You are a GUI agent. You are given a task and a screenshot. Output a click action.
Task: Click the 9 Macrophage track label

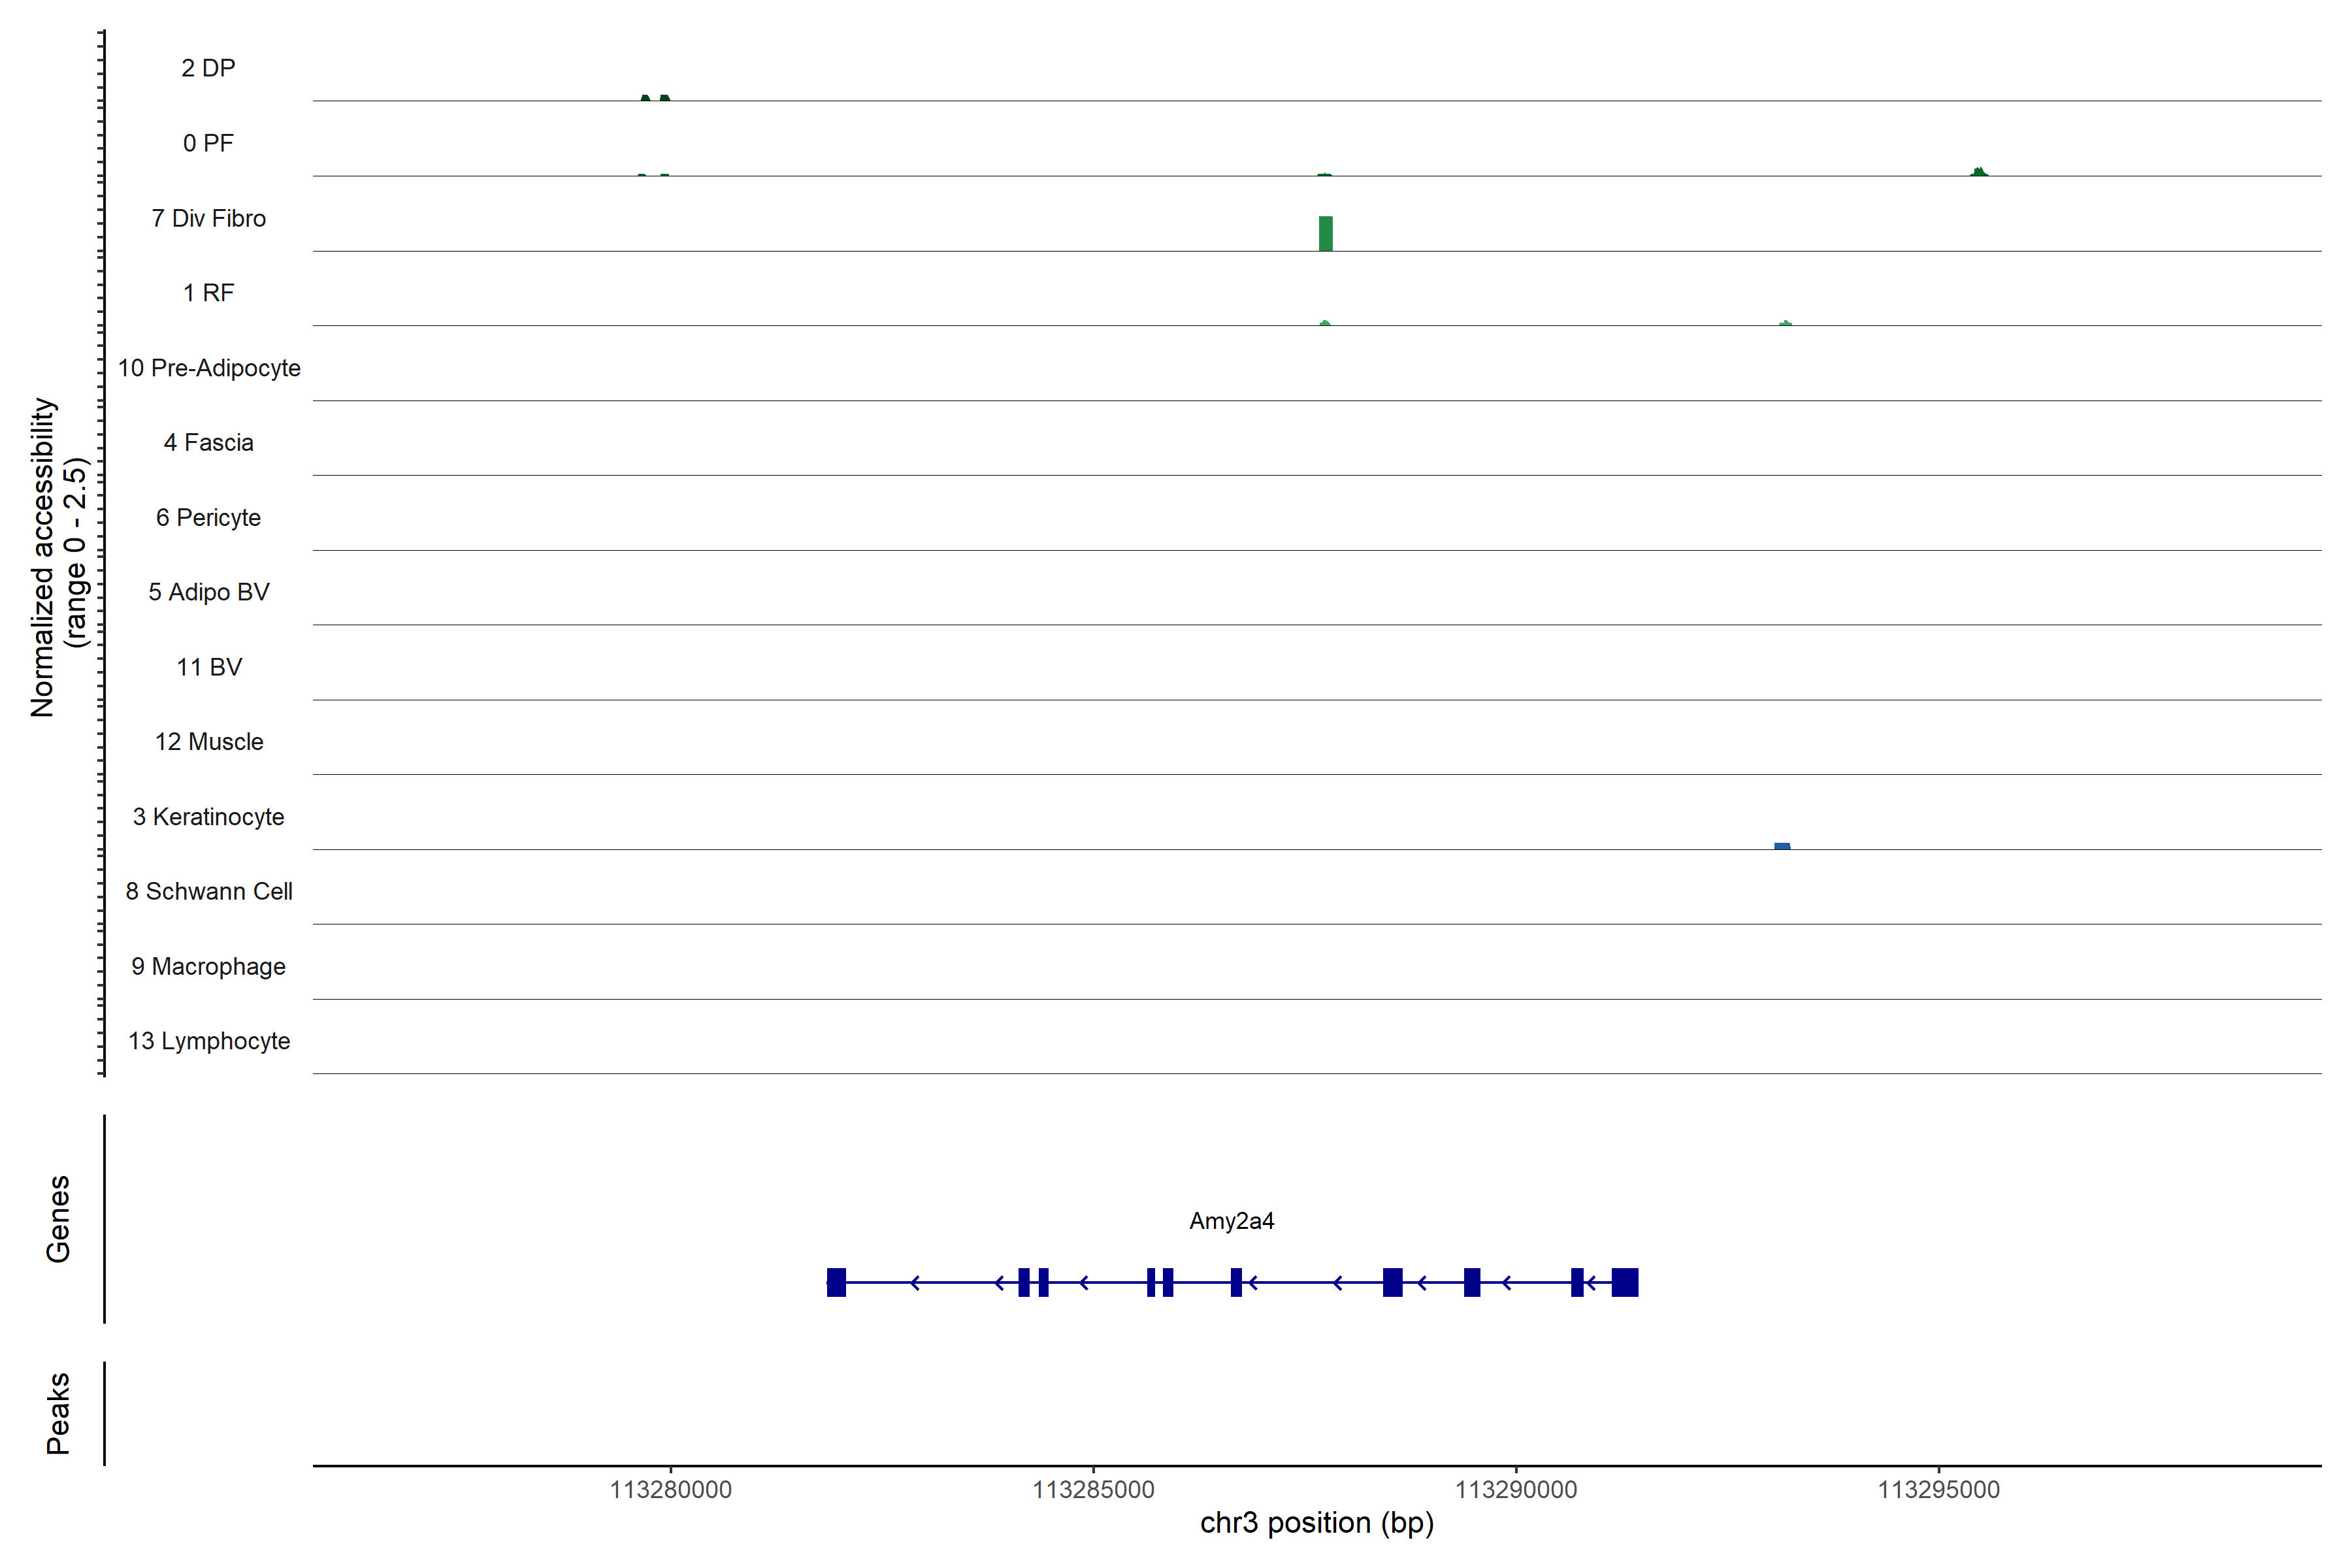[x=209, y=966]
